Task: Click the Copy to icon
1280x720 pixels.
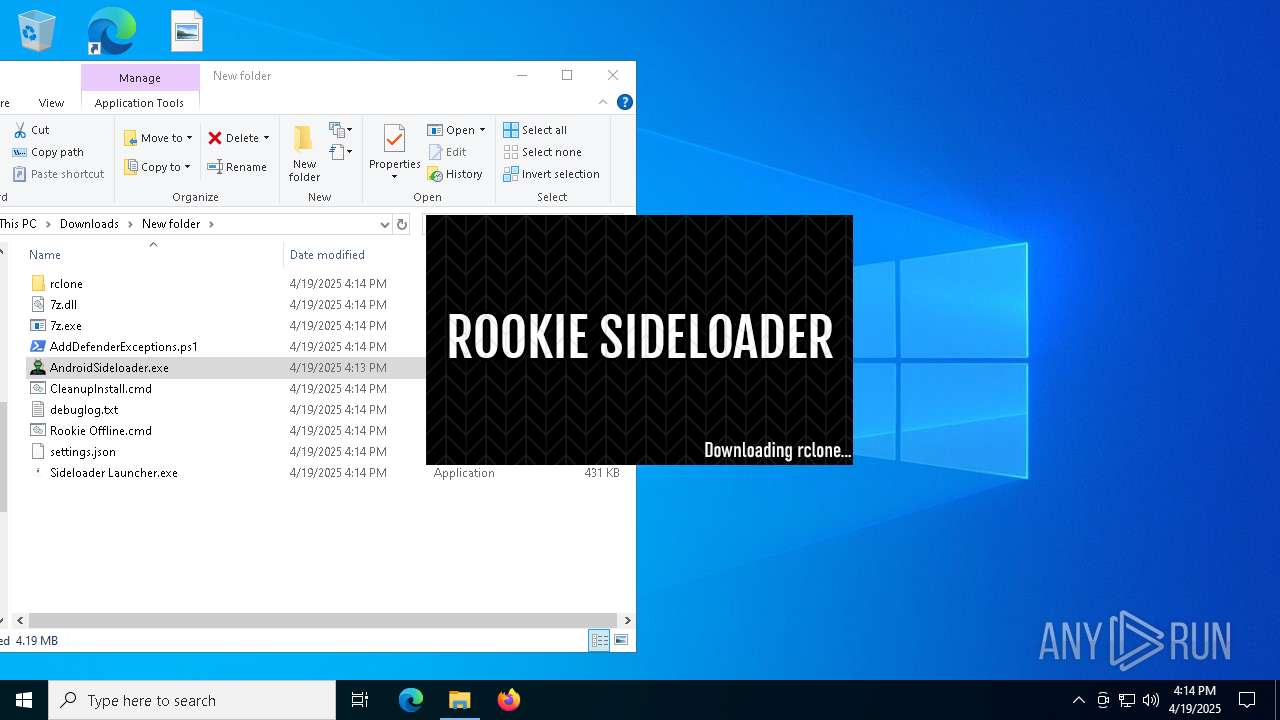Action: coord(130,167)
